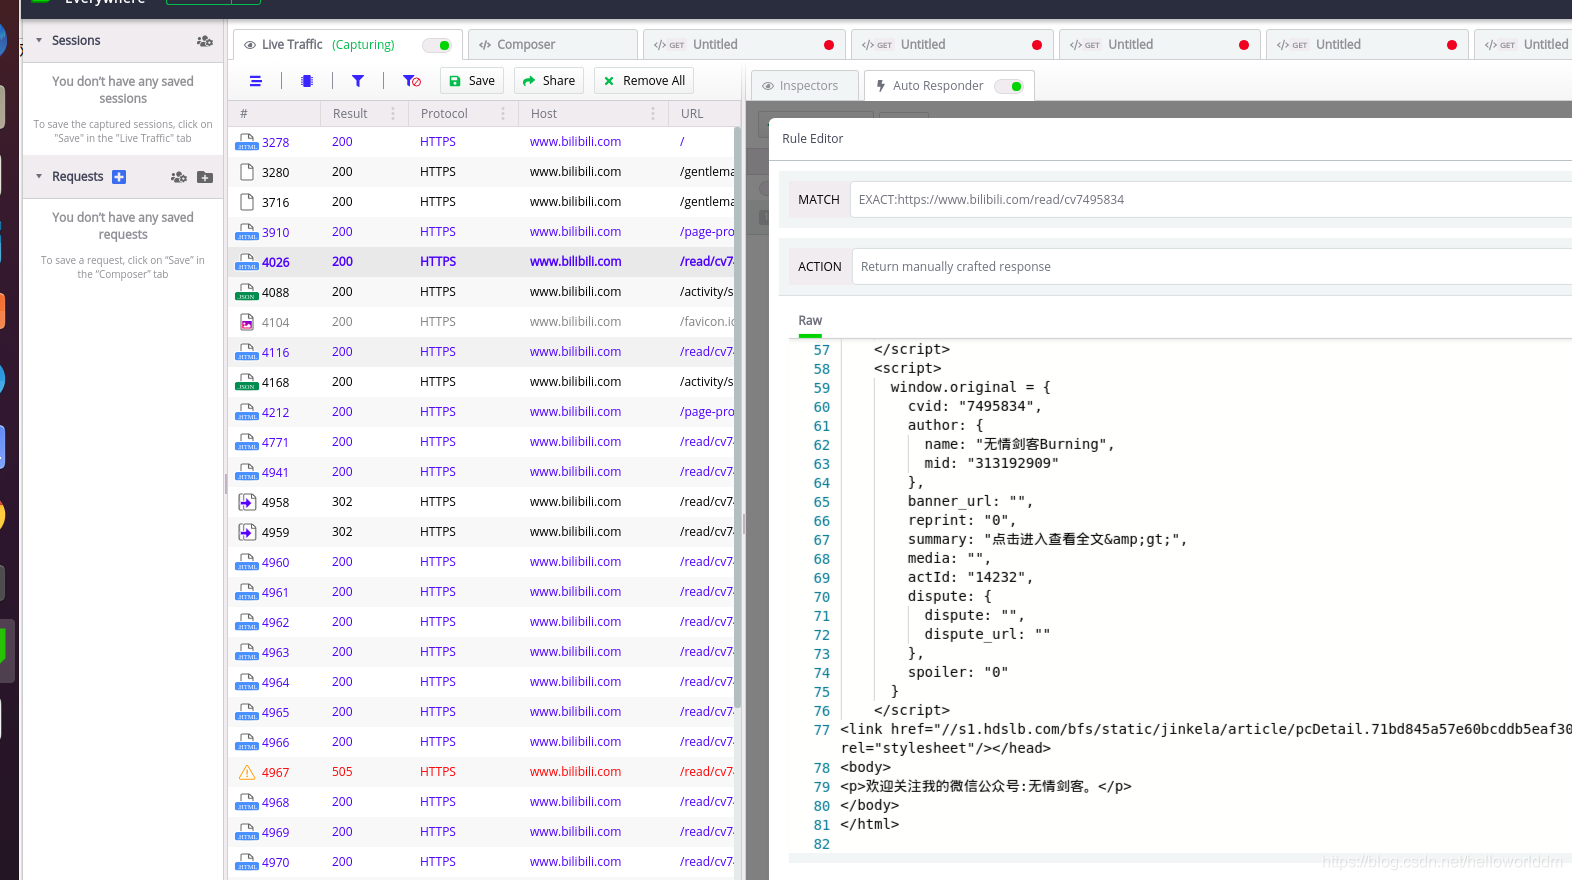Open the second Untitled GET tab
Screen dimensions: 1572x880
(952, 45)
